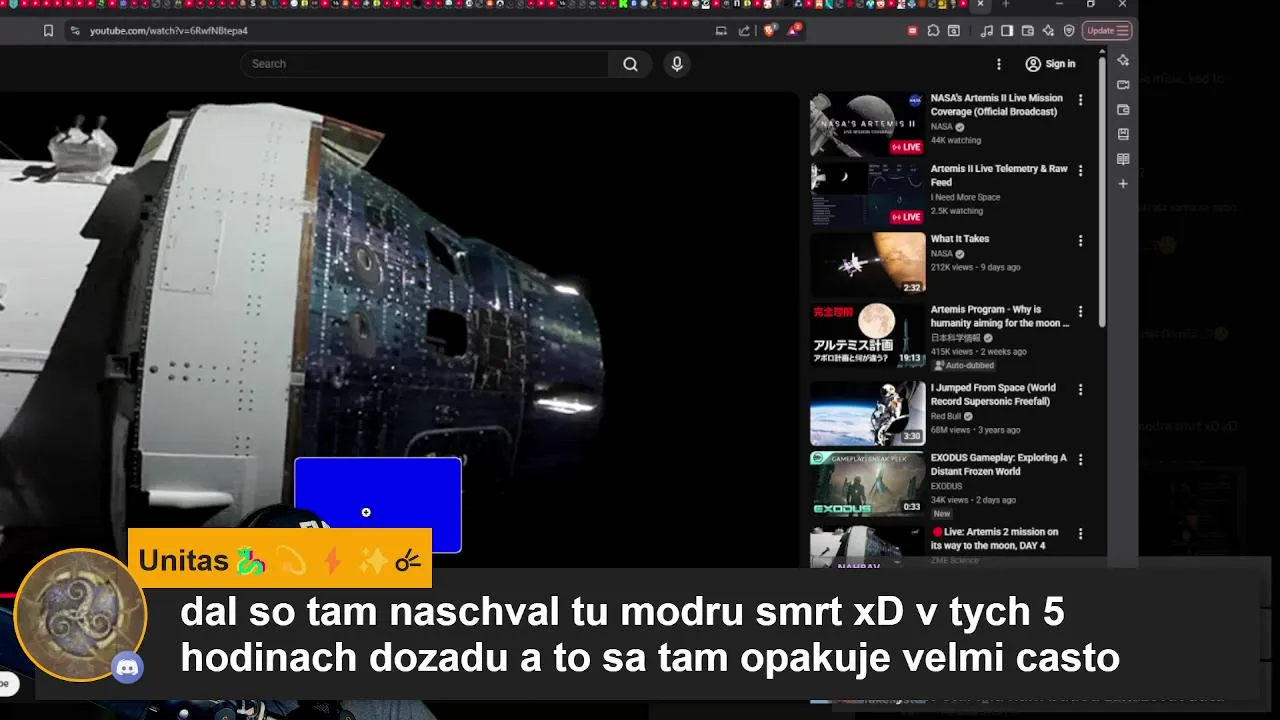Open the Brave Wallet icon in toolbar

coord(1027,31)
